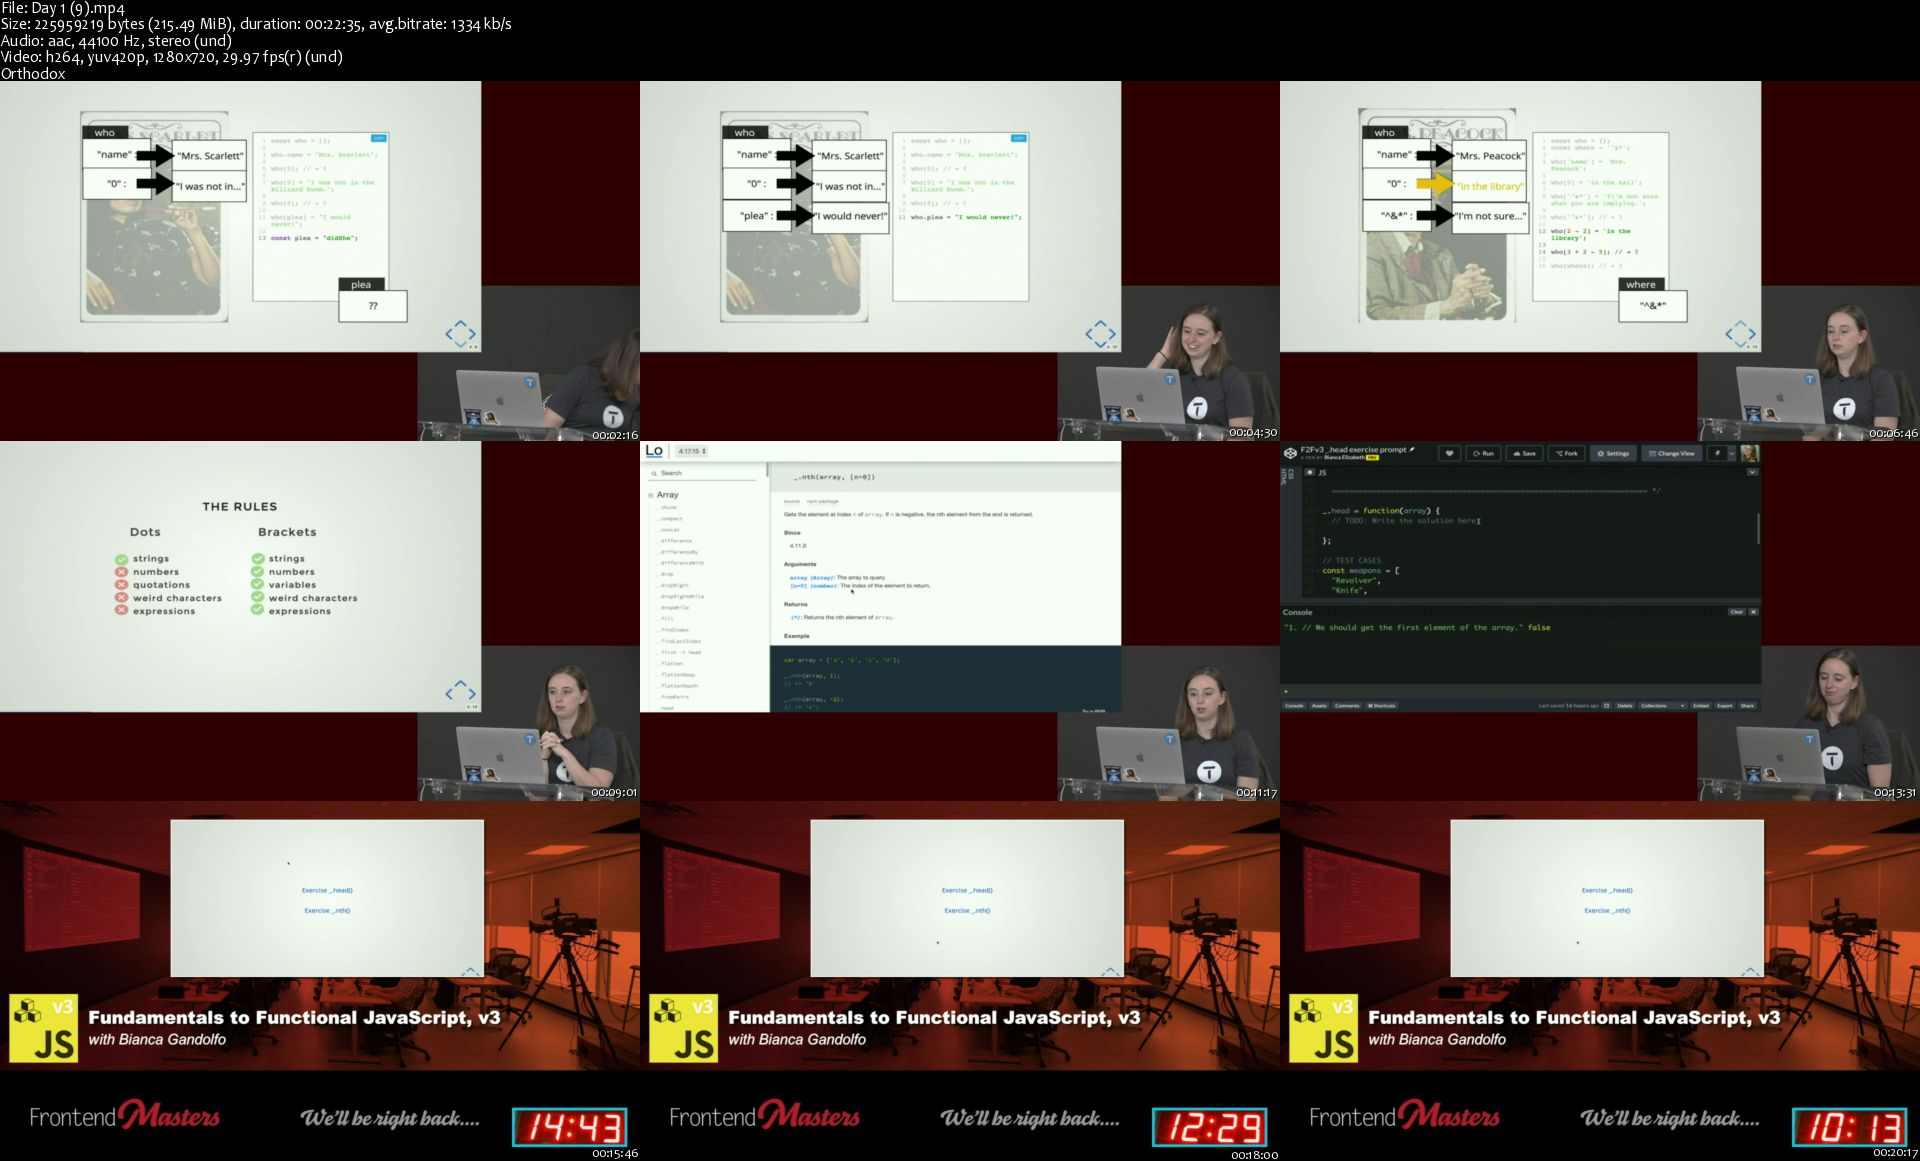1920x1161 pixels.
Task: Click the yellow 'in the library' value box
Action: click(1489, 186)
